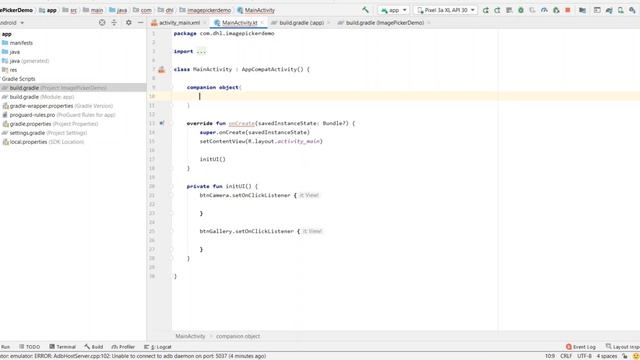Click the imagepickerdemo breadcrumb
Screen dimensions: 640x360
coord(205,10)
